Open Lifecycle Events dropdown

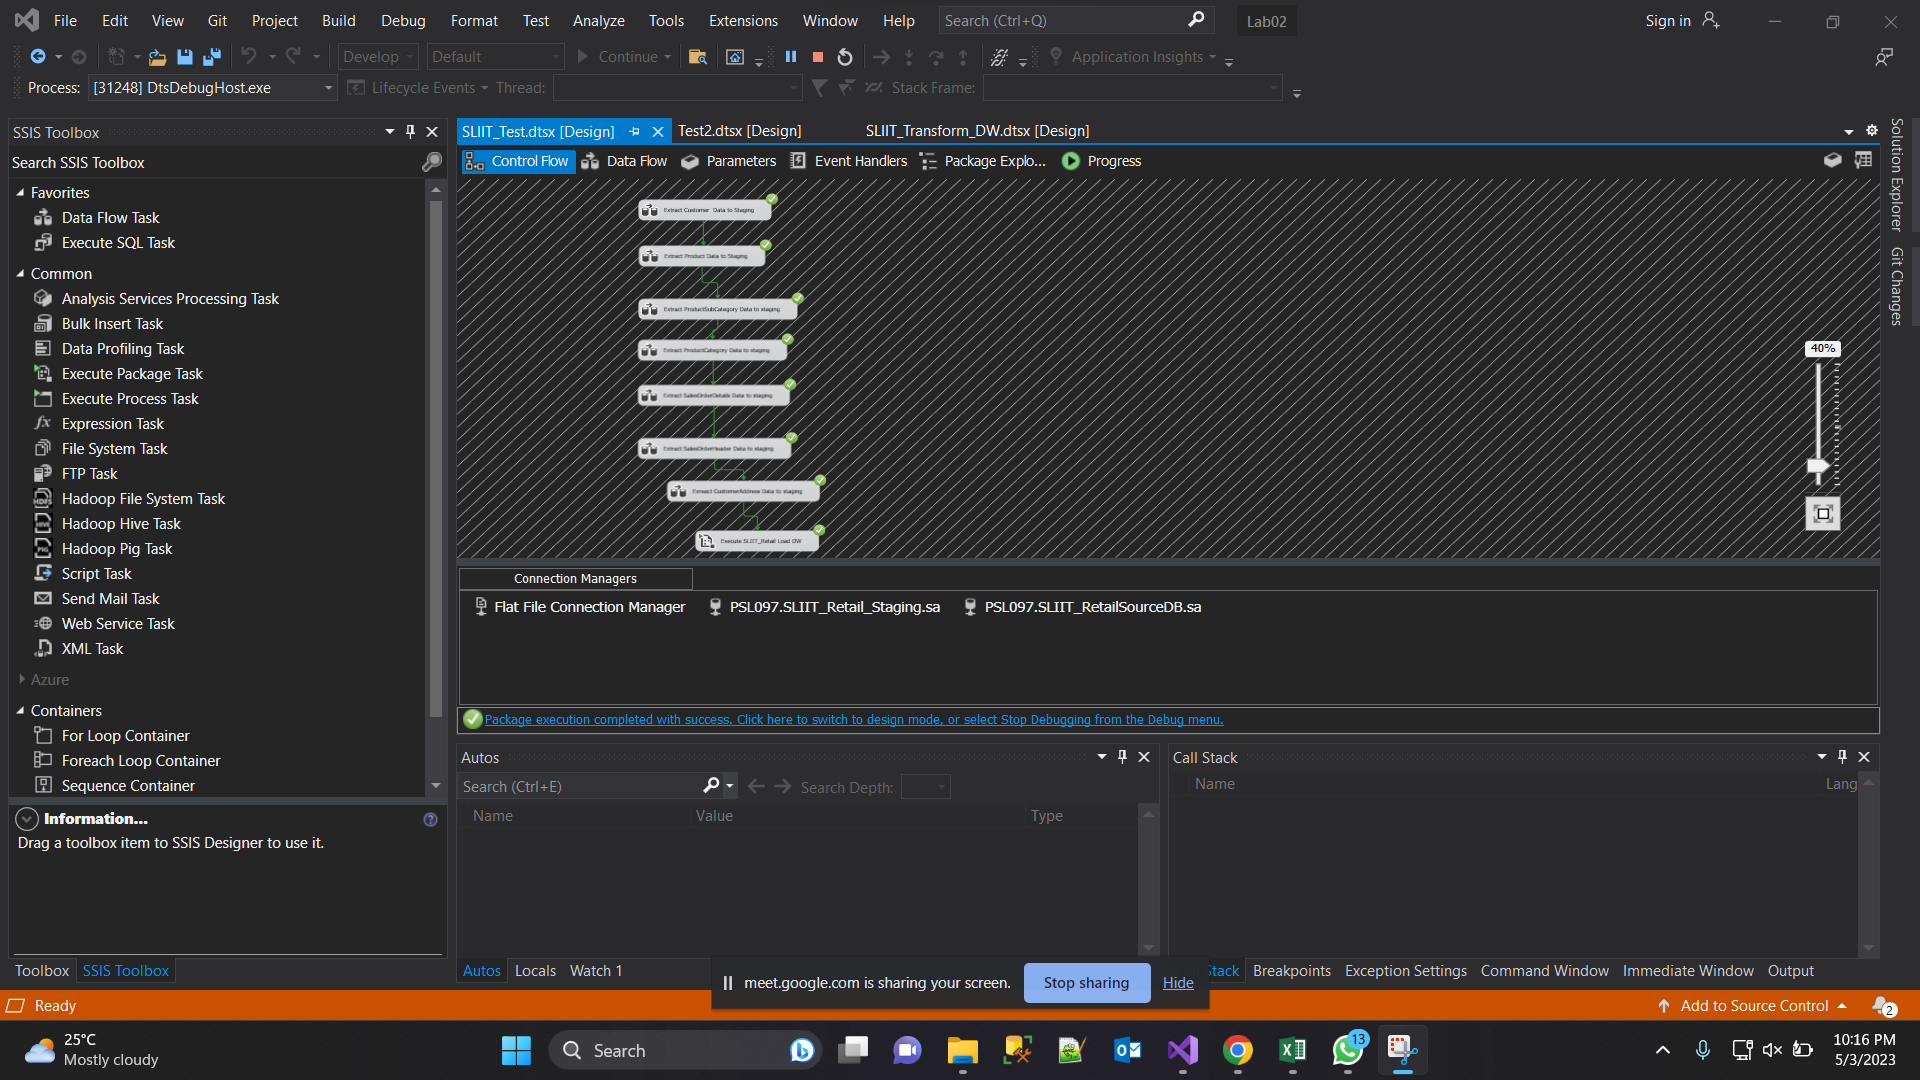click(418, 88)
